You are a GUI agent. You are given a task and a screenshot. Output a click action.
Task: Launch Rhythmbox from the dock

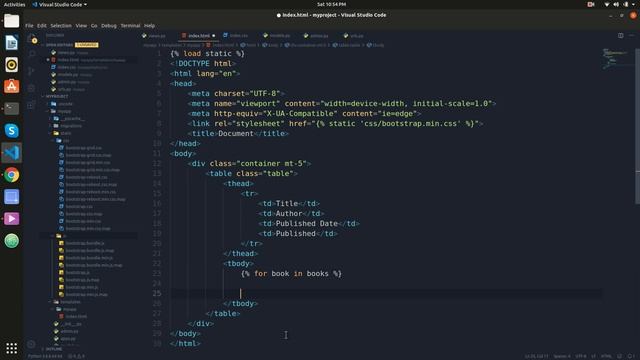point(11,64)
